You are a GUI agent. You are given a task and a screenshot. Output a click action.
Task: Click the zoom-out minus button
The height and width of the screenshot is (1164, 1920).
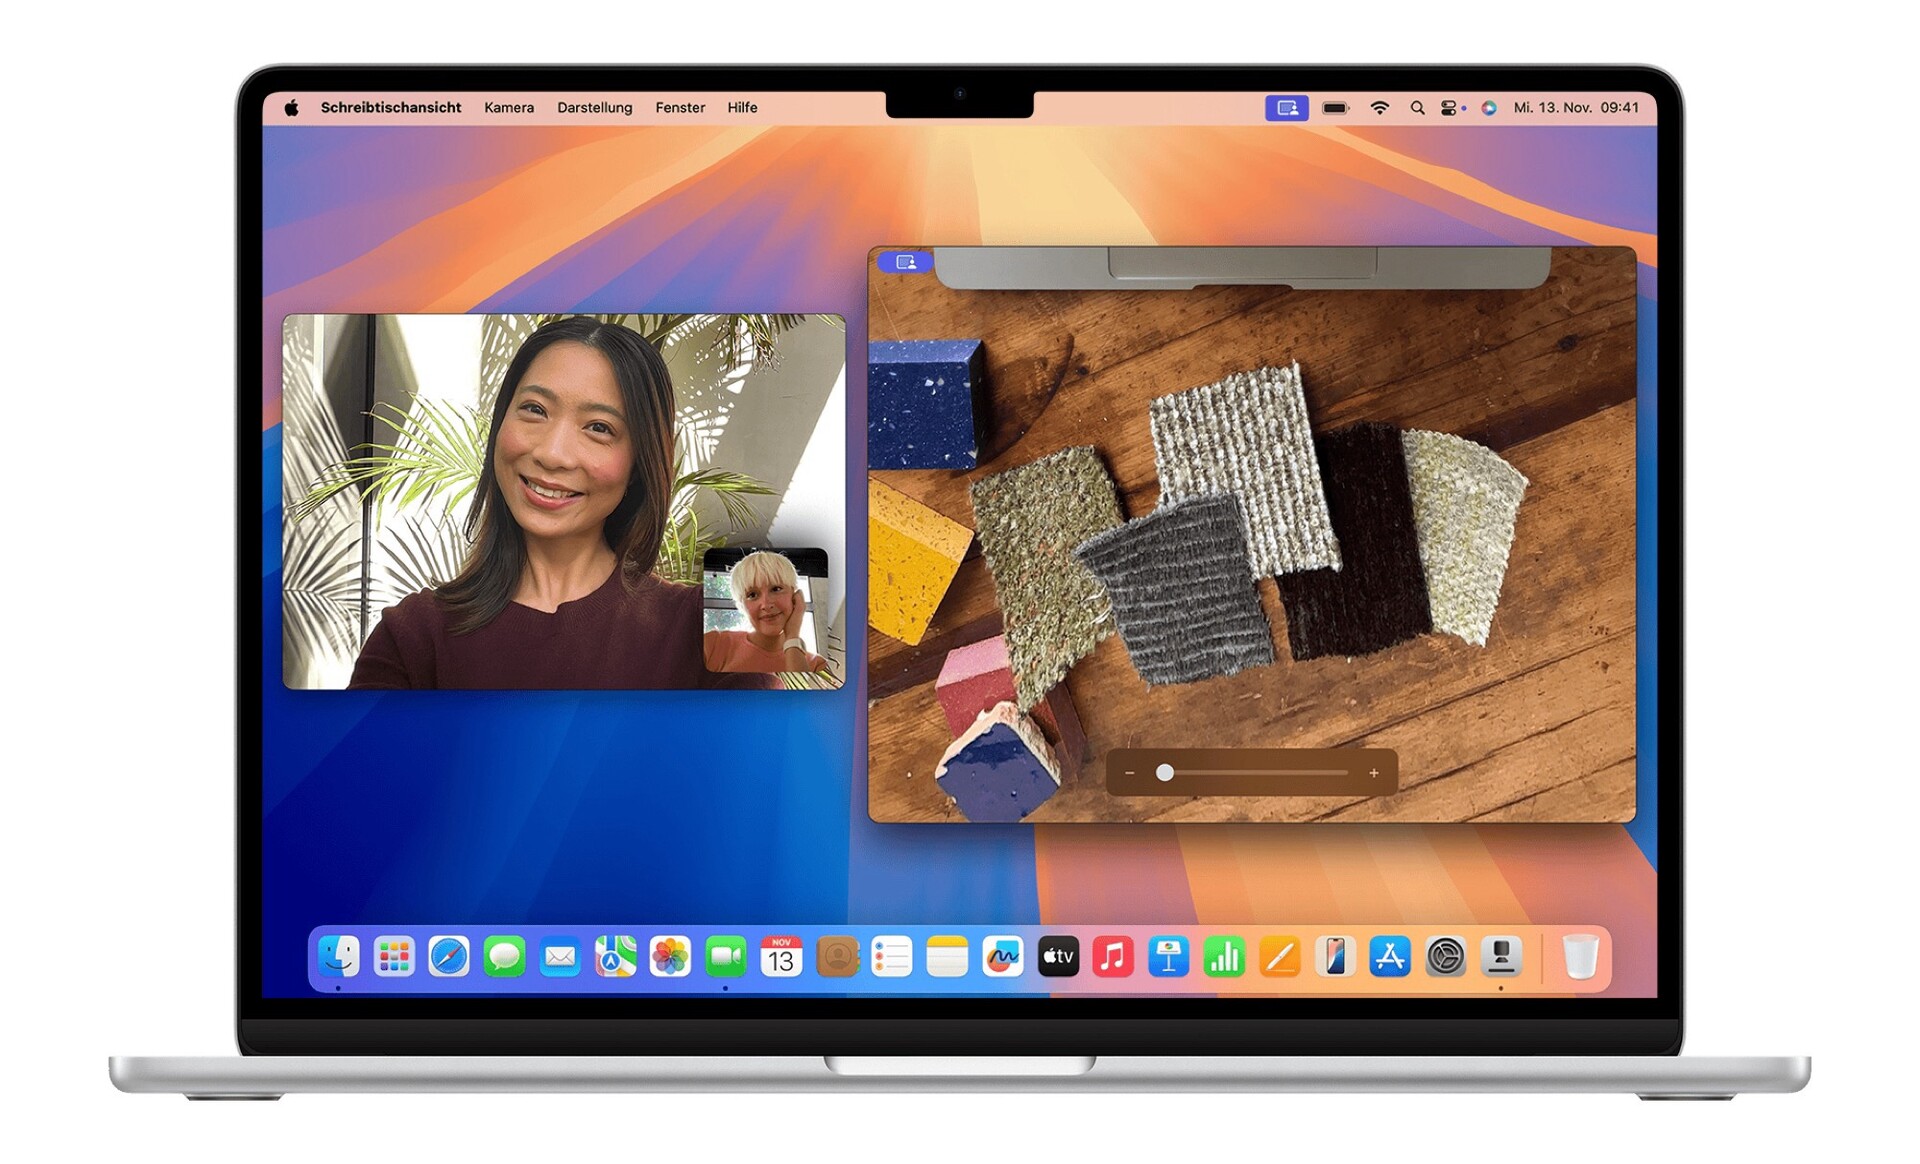pyautogui.click(x=1130, y=773)
